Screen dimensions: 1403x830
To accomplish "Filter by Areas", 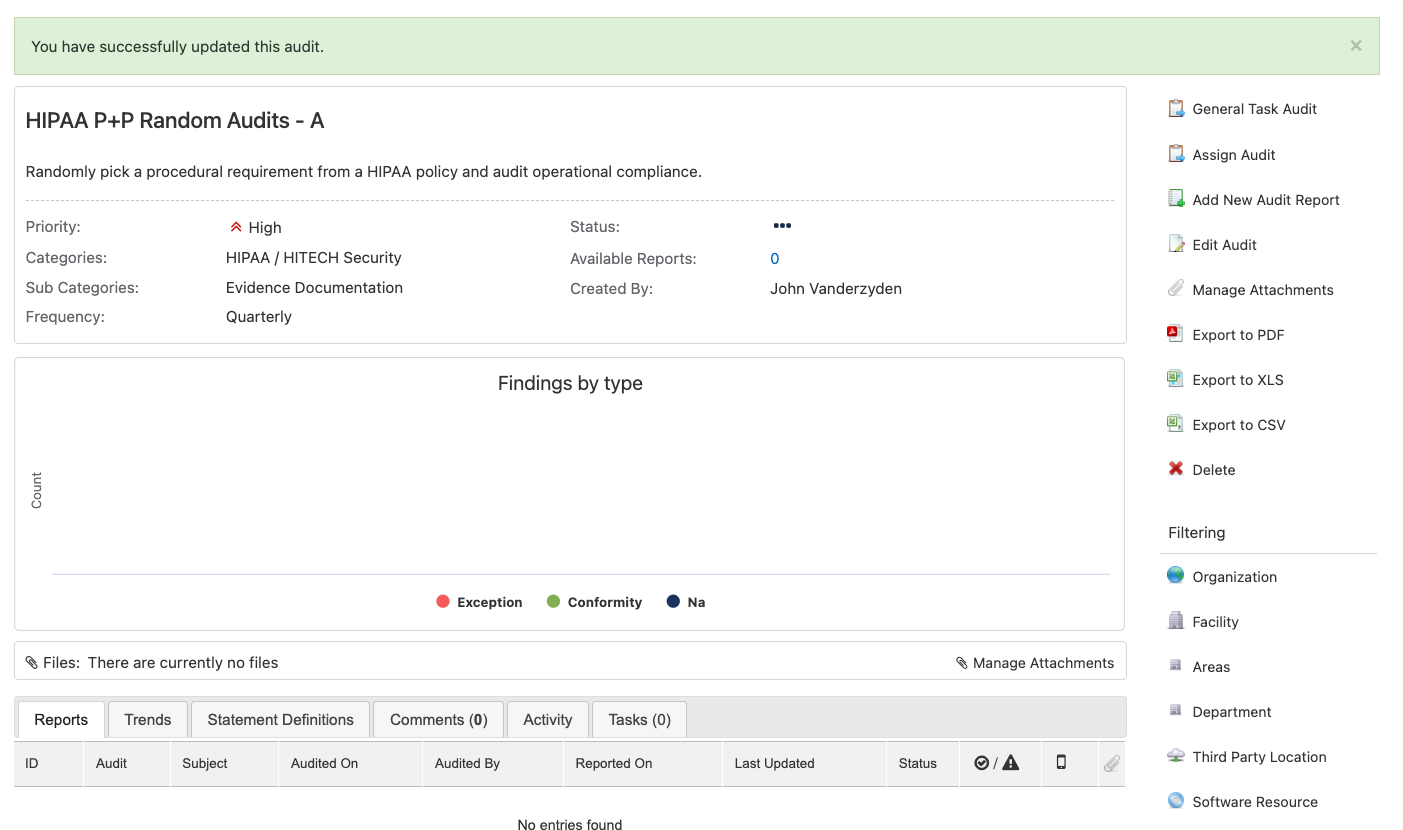I will (x=1211, y=667).
